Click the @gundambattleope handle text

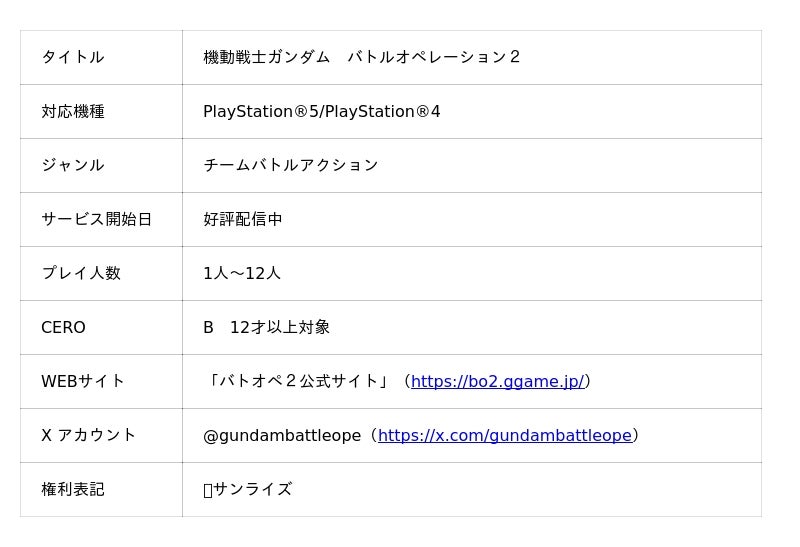tap(282, 436)
